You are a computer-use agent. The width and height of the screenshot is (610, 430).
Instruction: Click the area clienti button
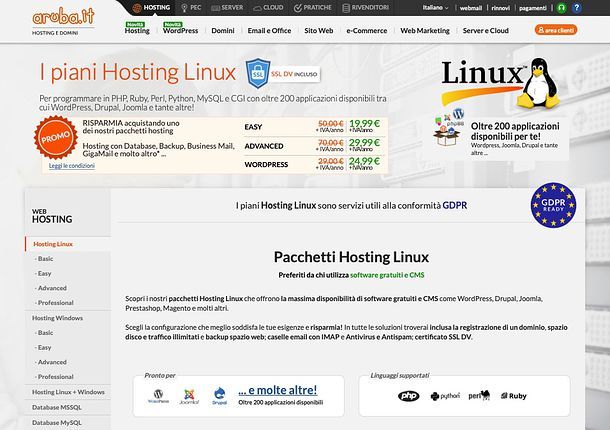[x=556, y=30]
